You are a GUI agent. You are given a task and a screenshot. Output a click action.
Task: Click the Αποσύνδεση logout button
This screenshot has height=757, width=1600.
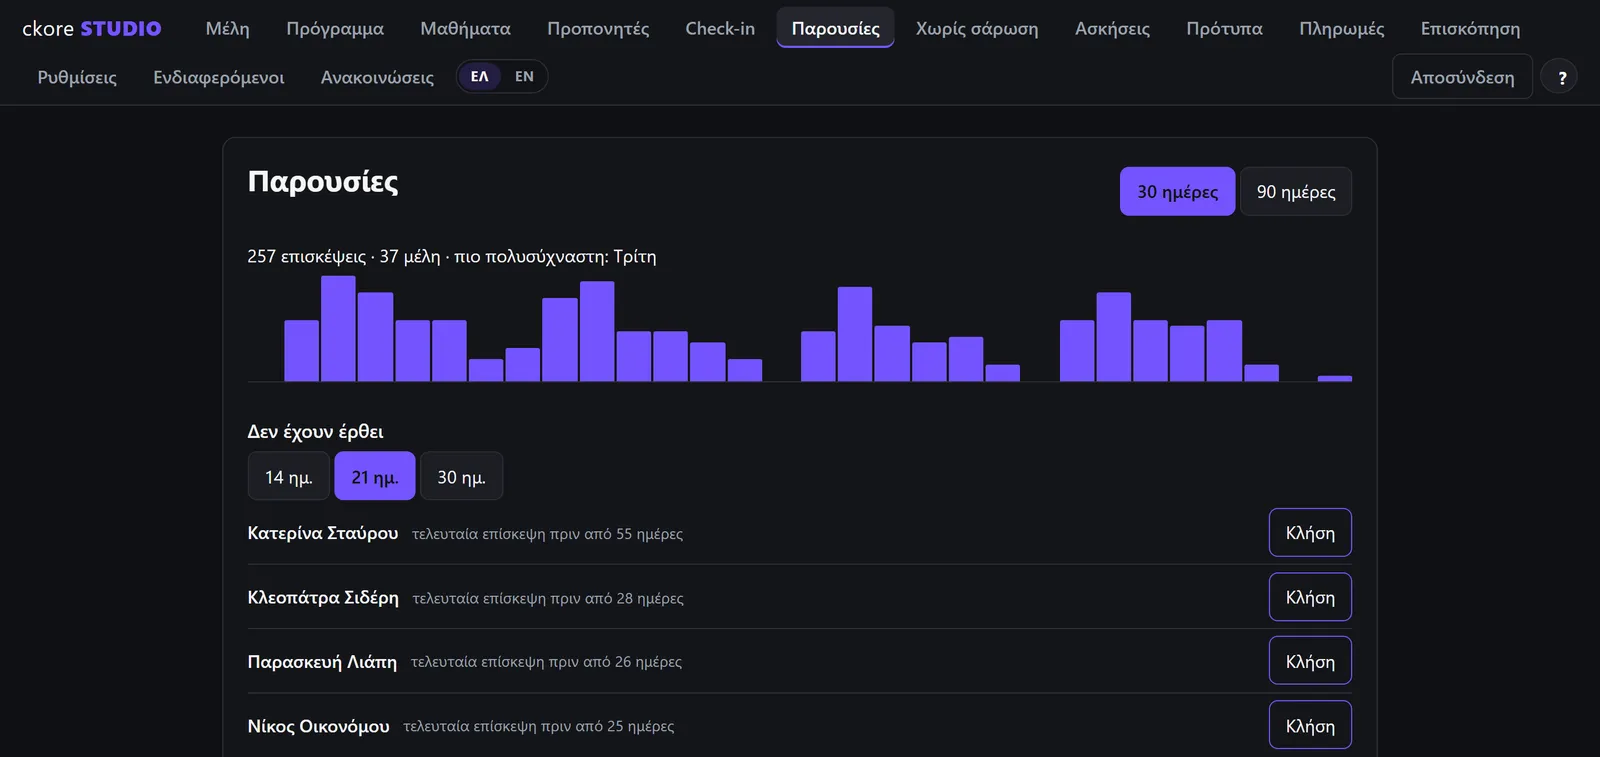(x=1462, y=77)
